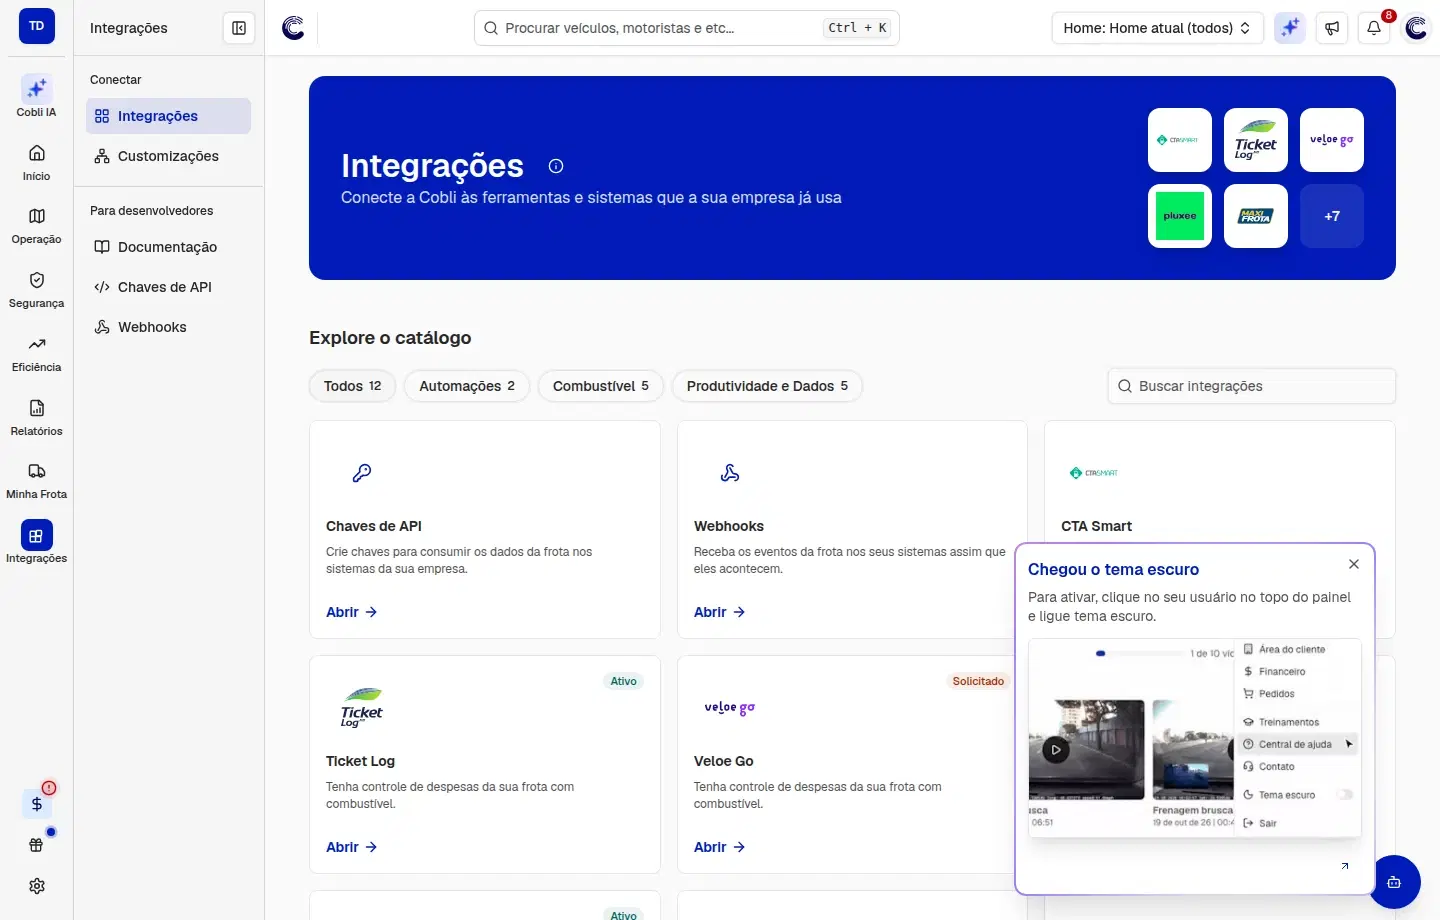Open Cobli IA from the left rail

pos(36,97)
